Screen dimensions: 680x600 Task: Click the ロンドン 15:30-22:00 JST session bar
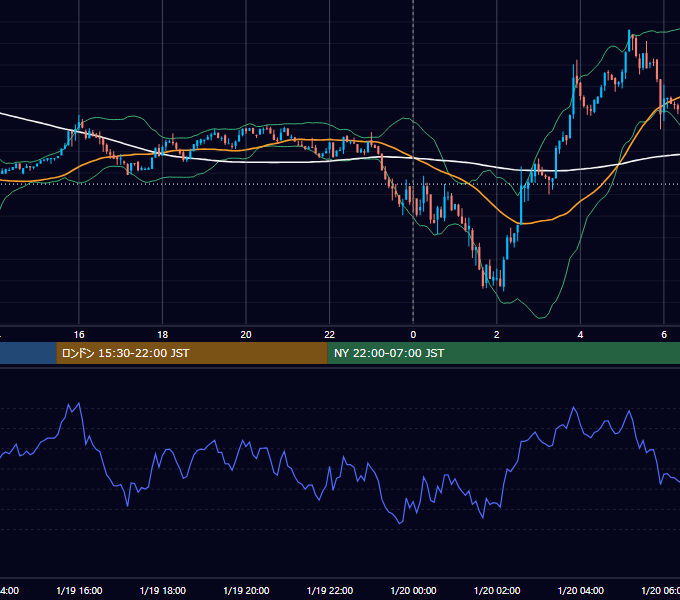tap(192, 353)
